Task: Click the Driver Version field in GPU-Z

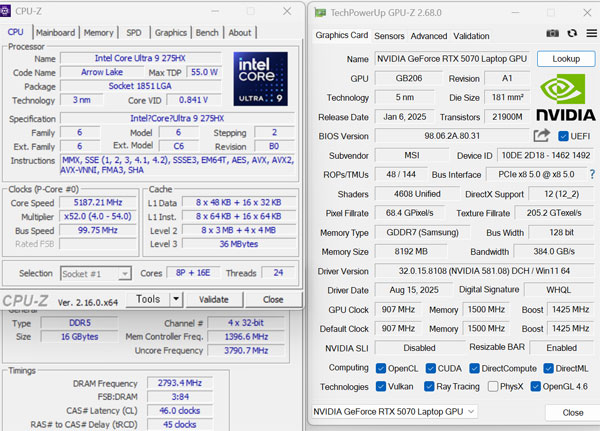Action: click(x=484, y=271)
